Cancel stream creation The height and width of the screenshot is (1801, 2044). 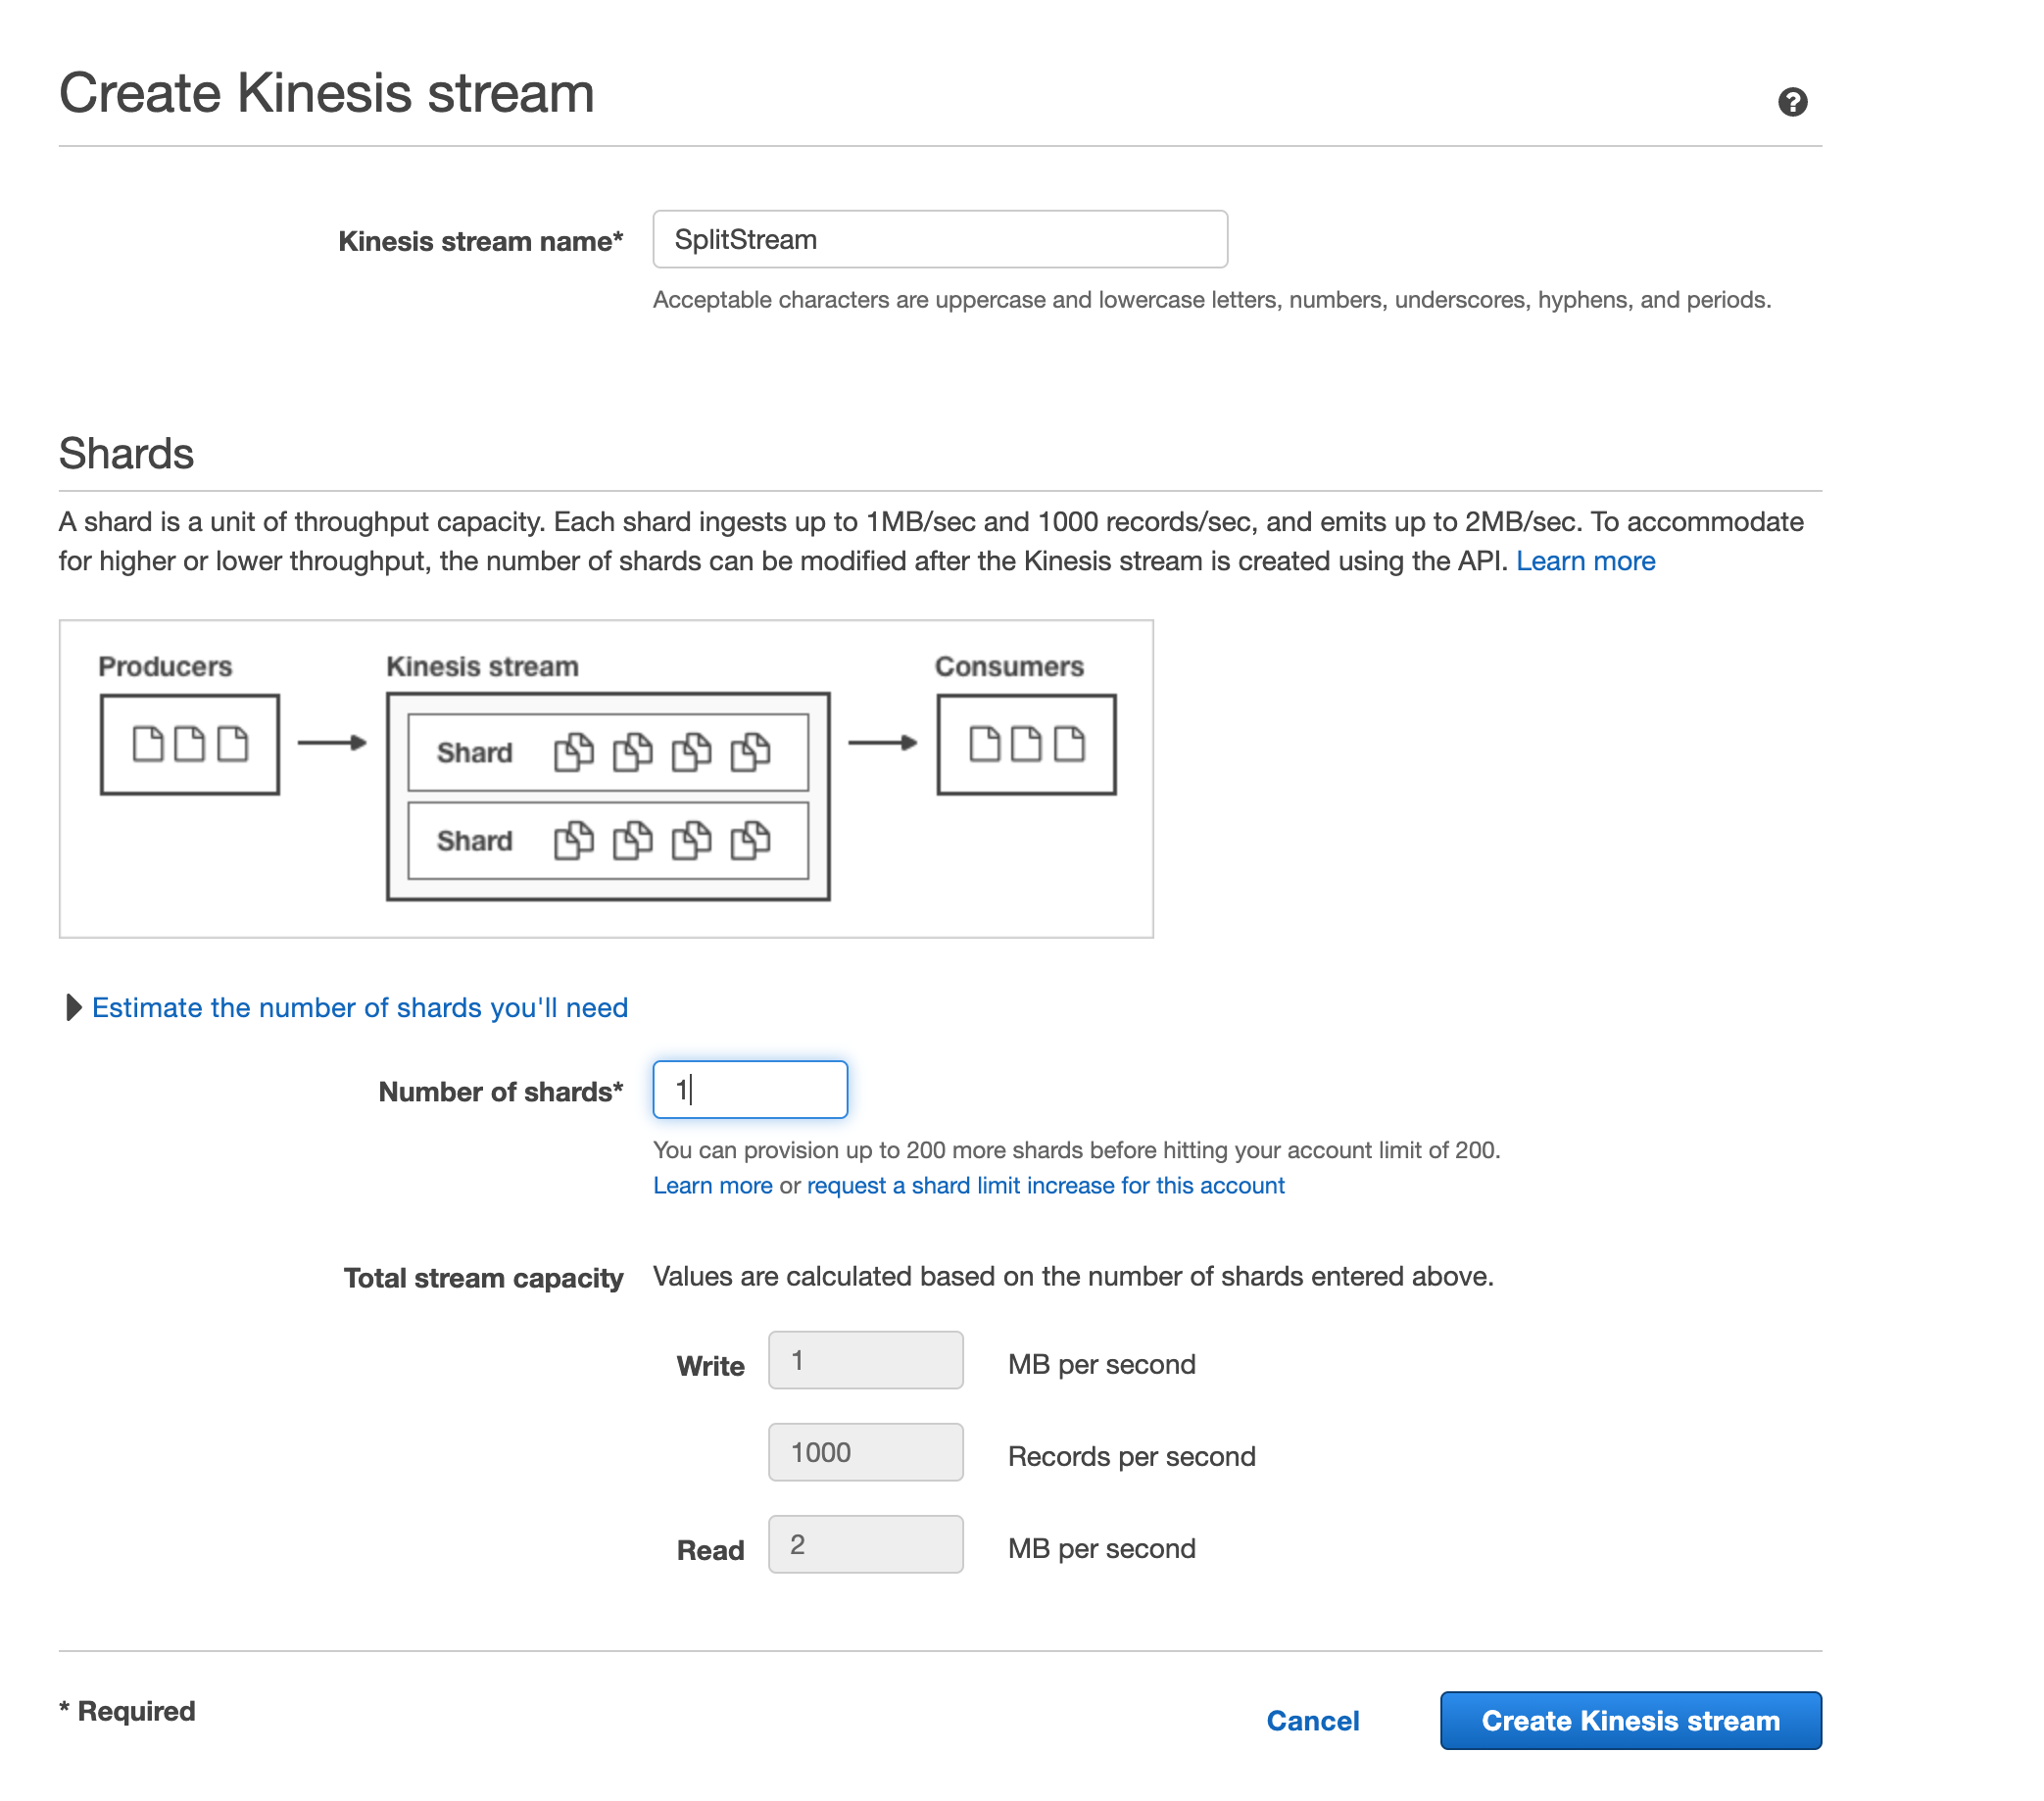click(1312, 1720)
